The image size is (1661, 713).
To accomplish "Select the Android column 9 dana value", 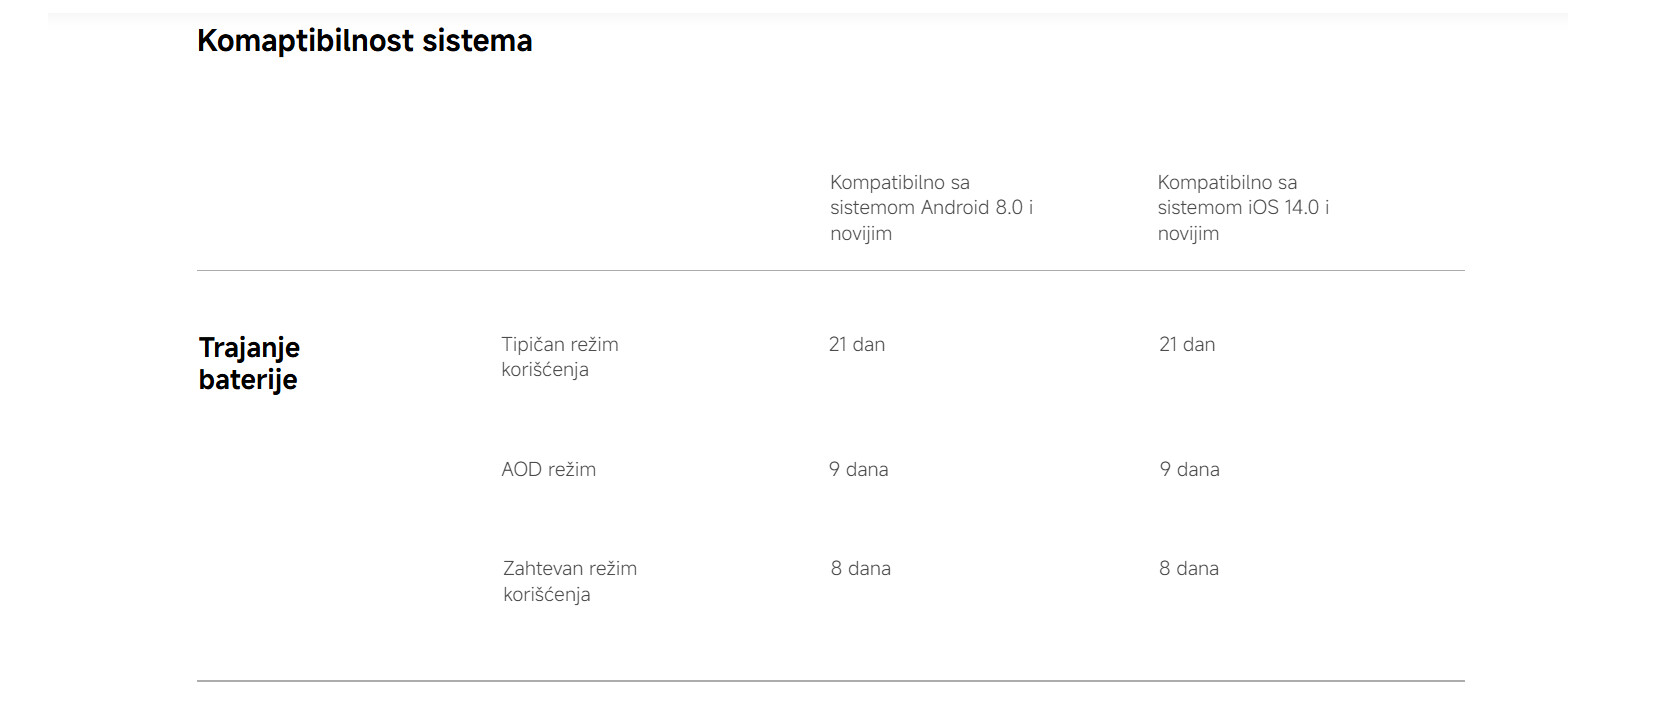I will click(858, 469).
